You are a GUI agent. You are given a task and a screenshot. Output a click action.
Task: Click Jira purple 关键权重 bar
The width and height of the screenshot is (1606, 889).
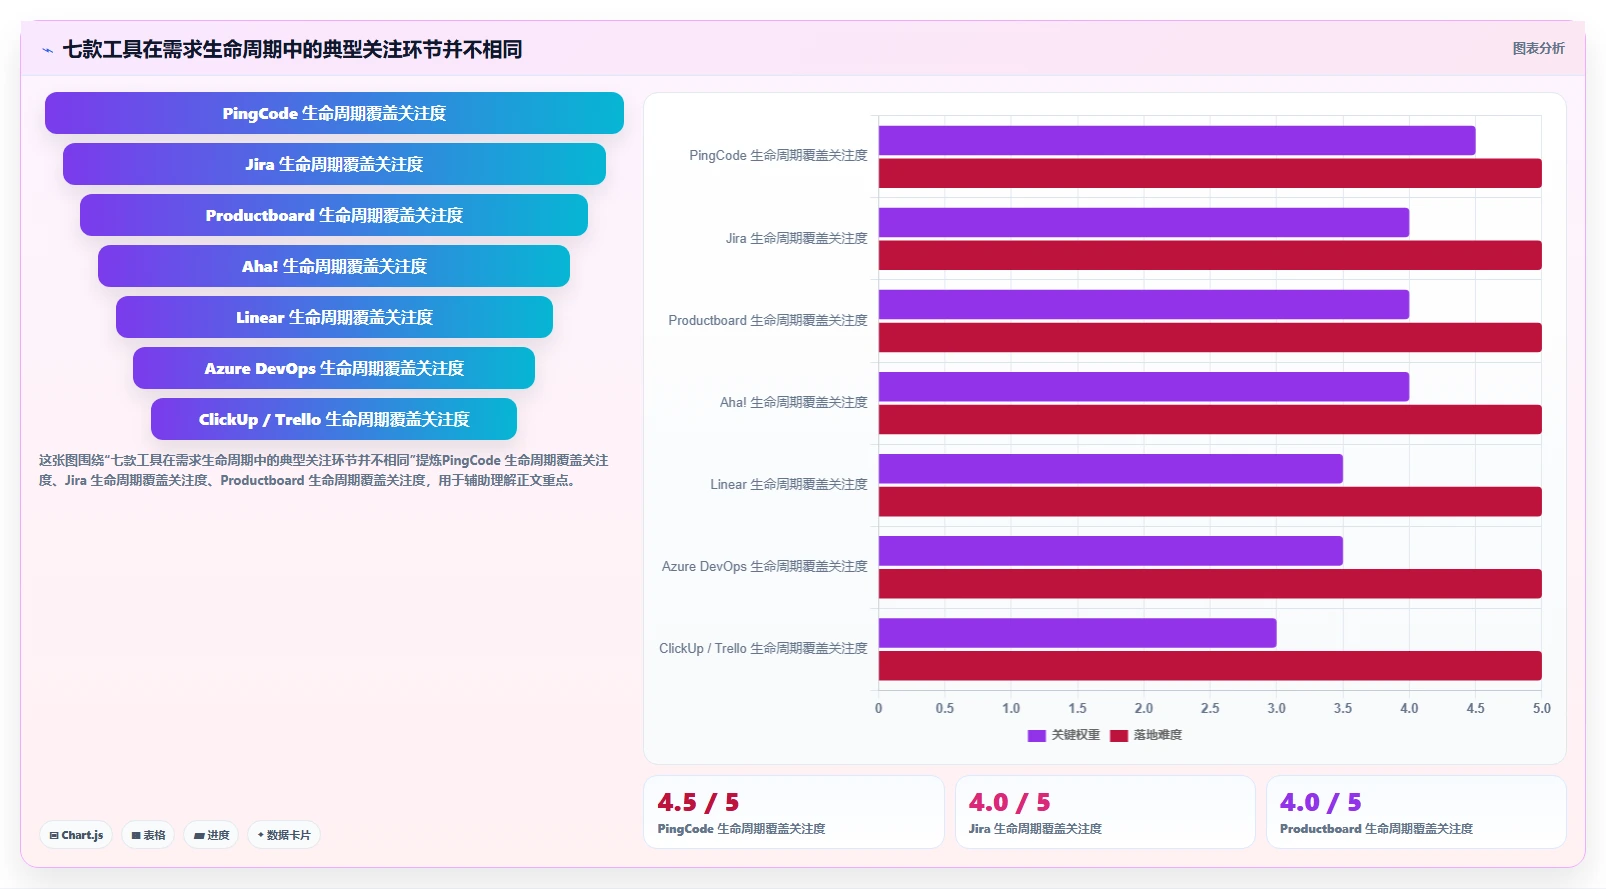pos(1144,222)
